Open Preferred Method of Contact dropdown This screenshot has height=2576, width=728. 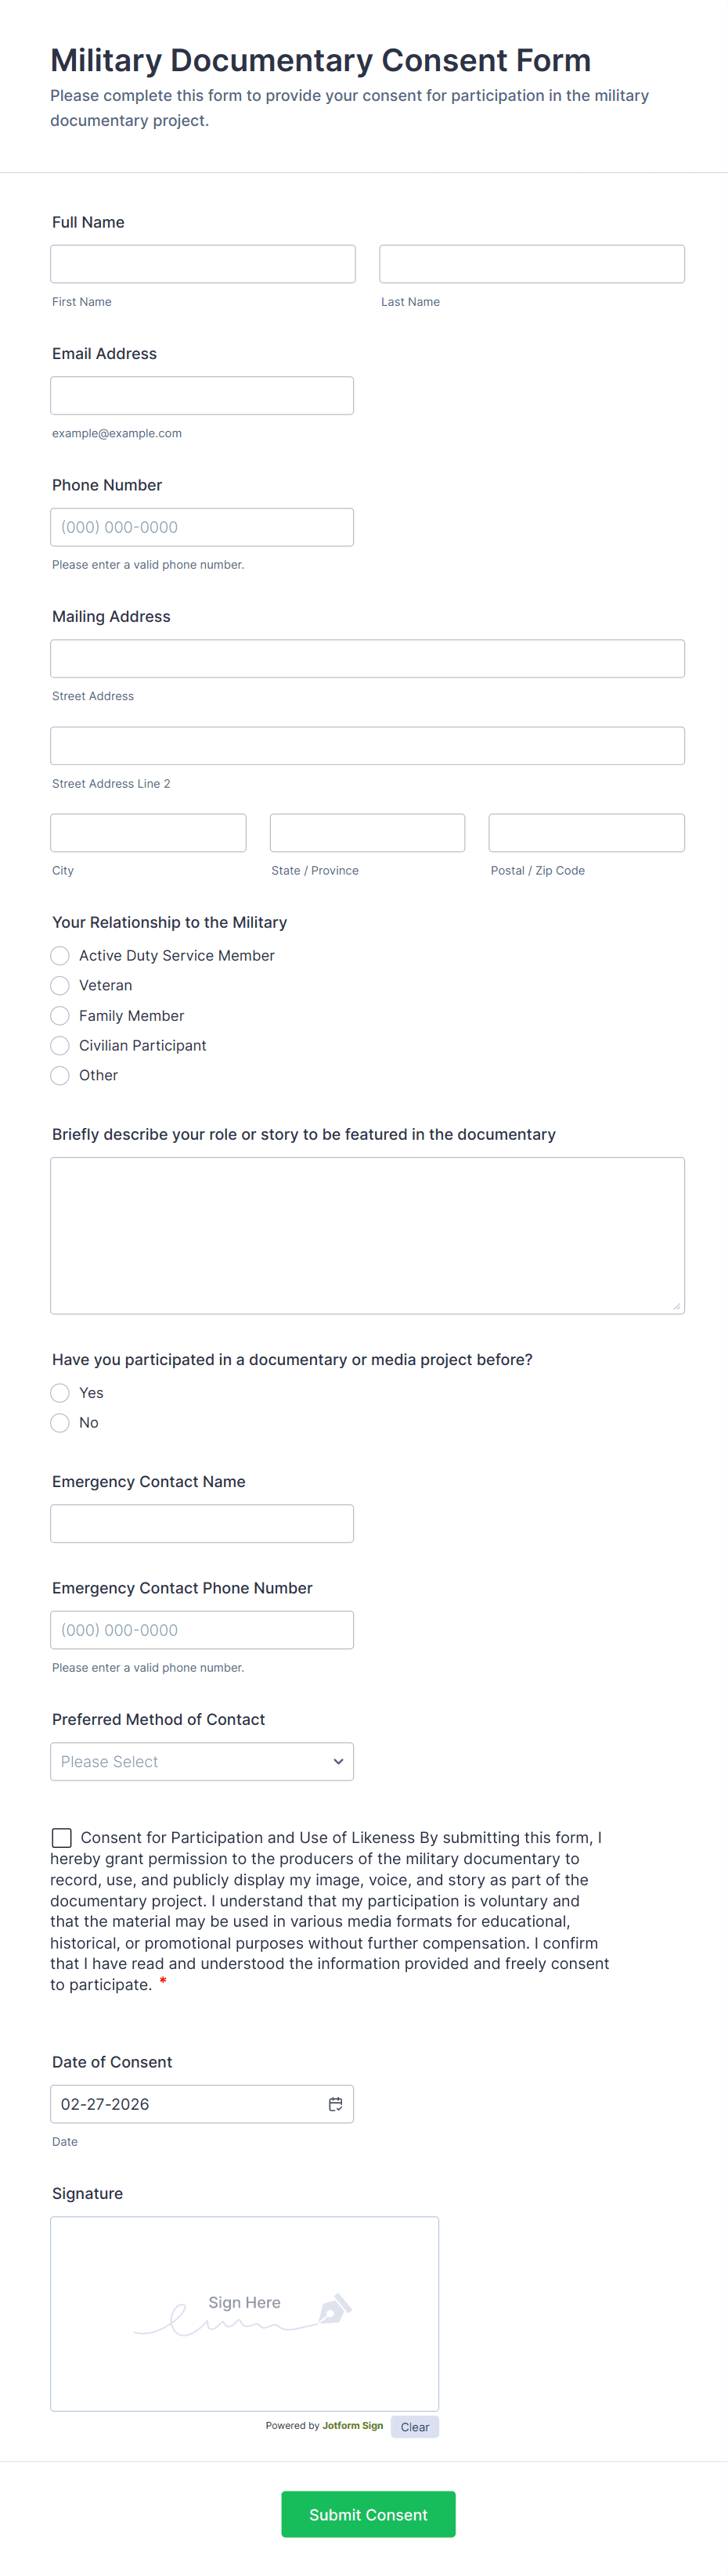point(202,1762)
